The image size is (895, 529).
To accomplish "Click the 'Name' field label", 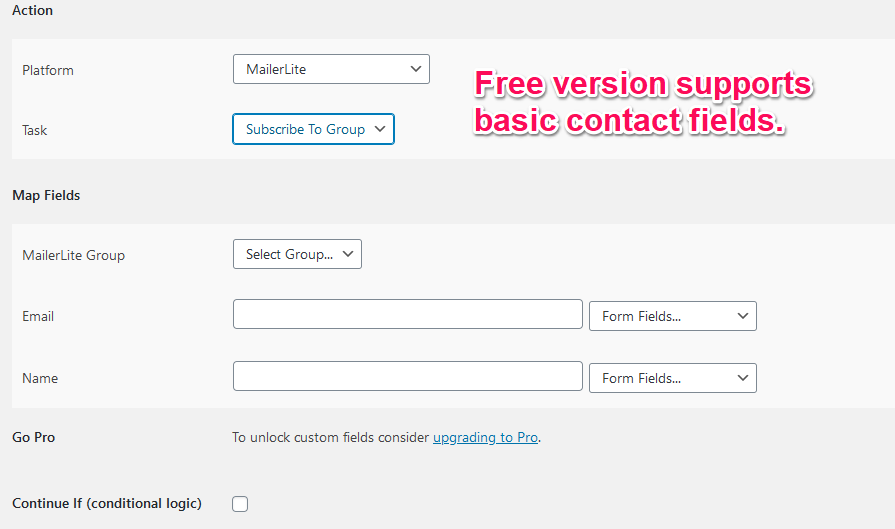I will tap(40, 378).
